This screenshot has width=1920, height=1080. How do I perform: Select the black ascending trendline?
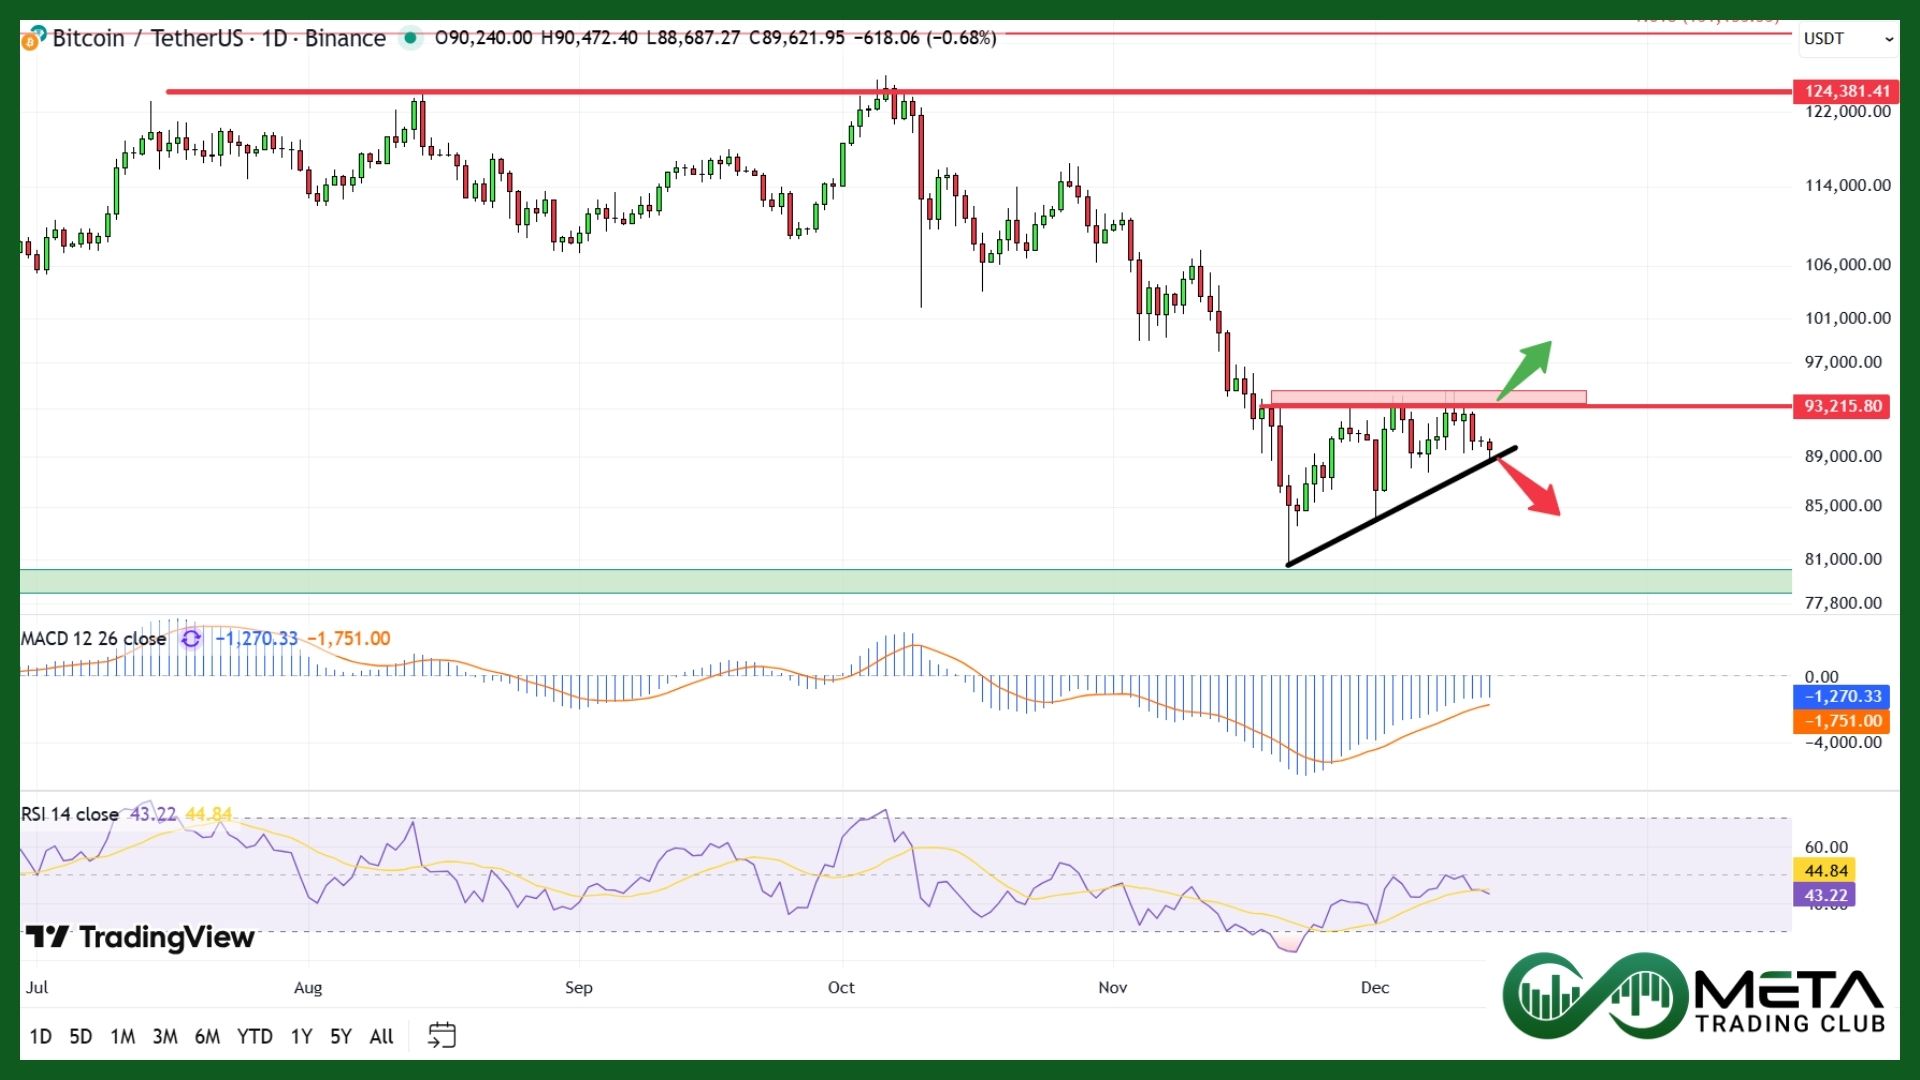coord(1400,506)
